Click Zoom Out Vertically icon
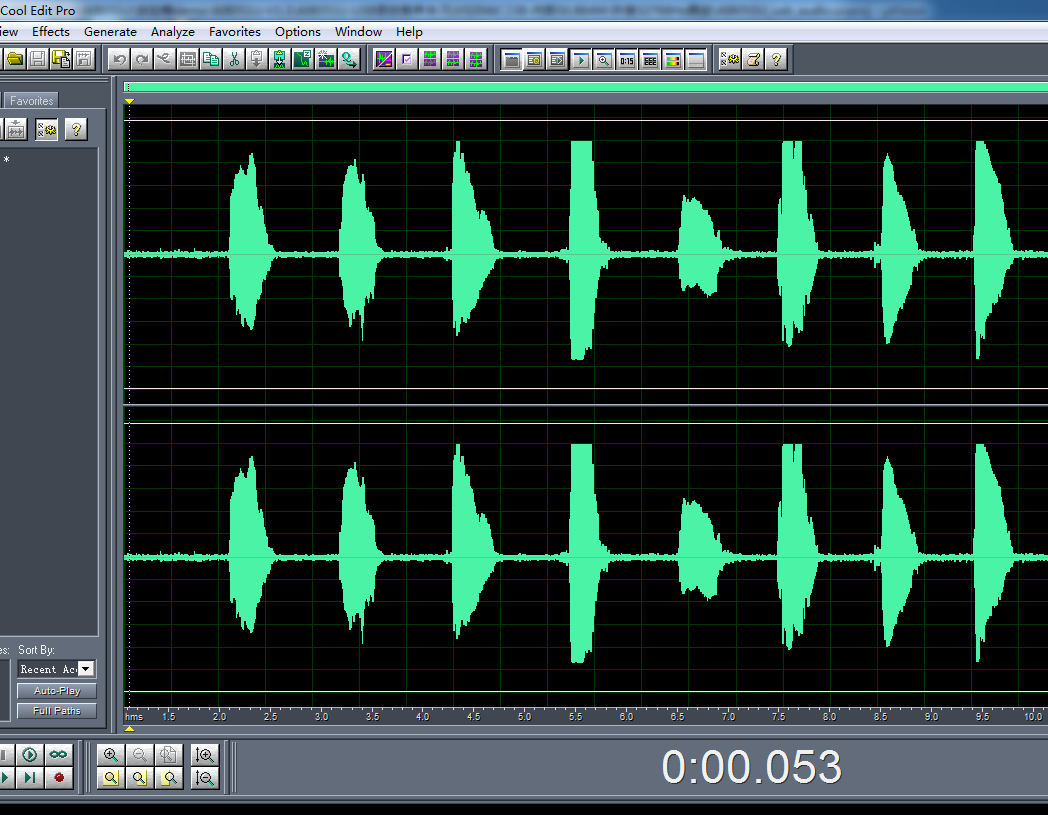The image size is (1048, 815). (x=205, y=778)
